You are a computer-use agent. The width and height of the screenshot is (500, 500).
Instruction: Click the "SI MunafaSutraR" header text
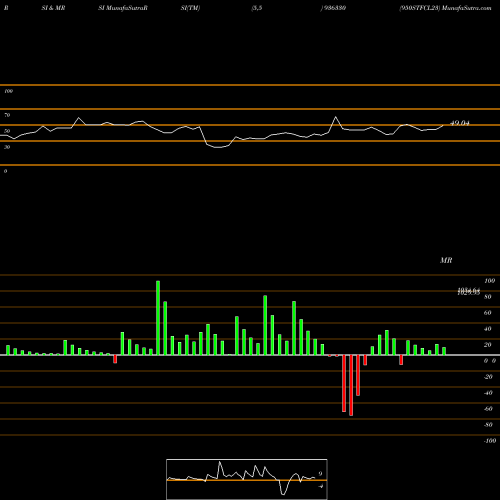coord(123,8)
